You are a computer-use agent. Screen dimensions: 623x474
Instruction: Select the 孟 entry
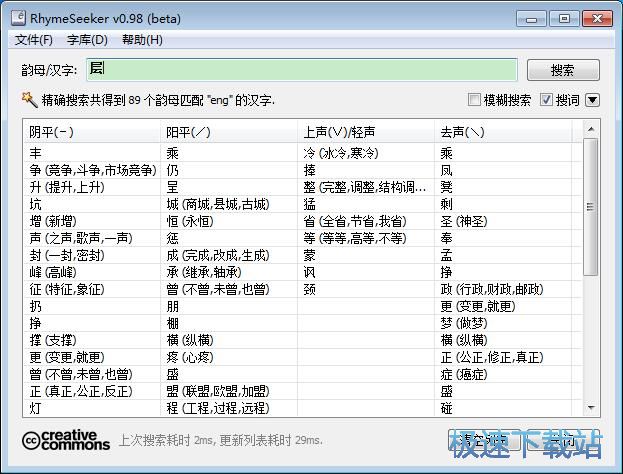(x=447, y=255)
